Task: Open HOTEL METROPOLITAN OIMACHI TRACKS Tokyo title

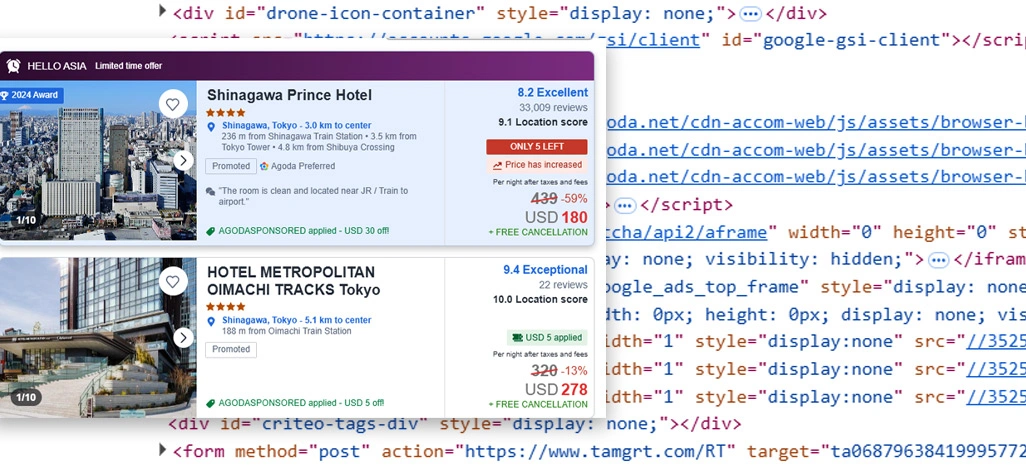Action: point(294,281)
